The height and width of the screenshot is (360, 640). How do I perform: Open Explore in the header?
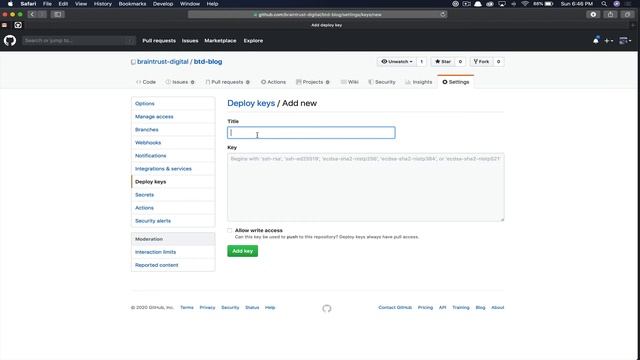coord(253,41)
